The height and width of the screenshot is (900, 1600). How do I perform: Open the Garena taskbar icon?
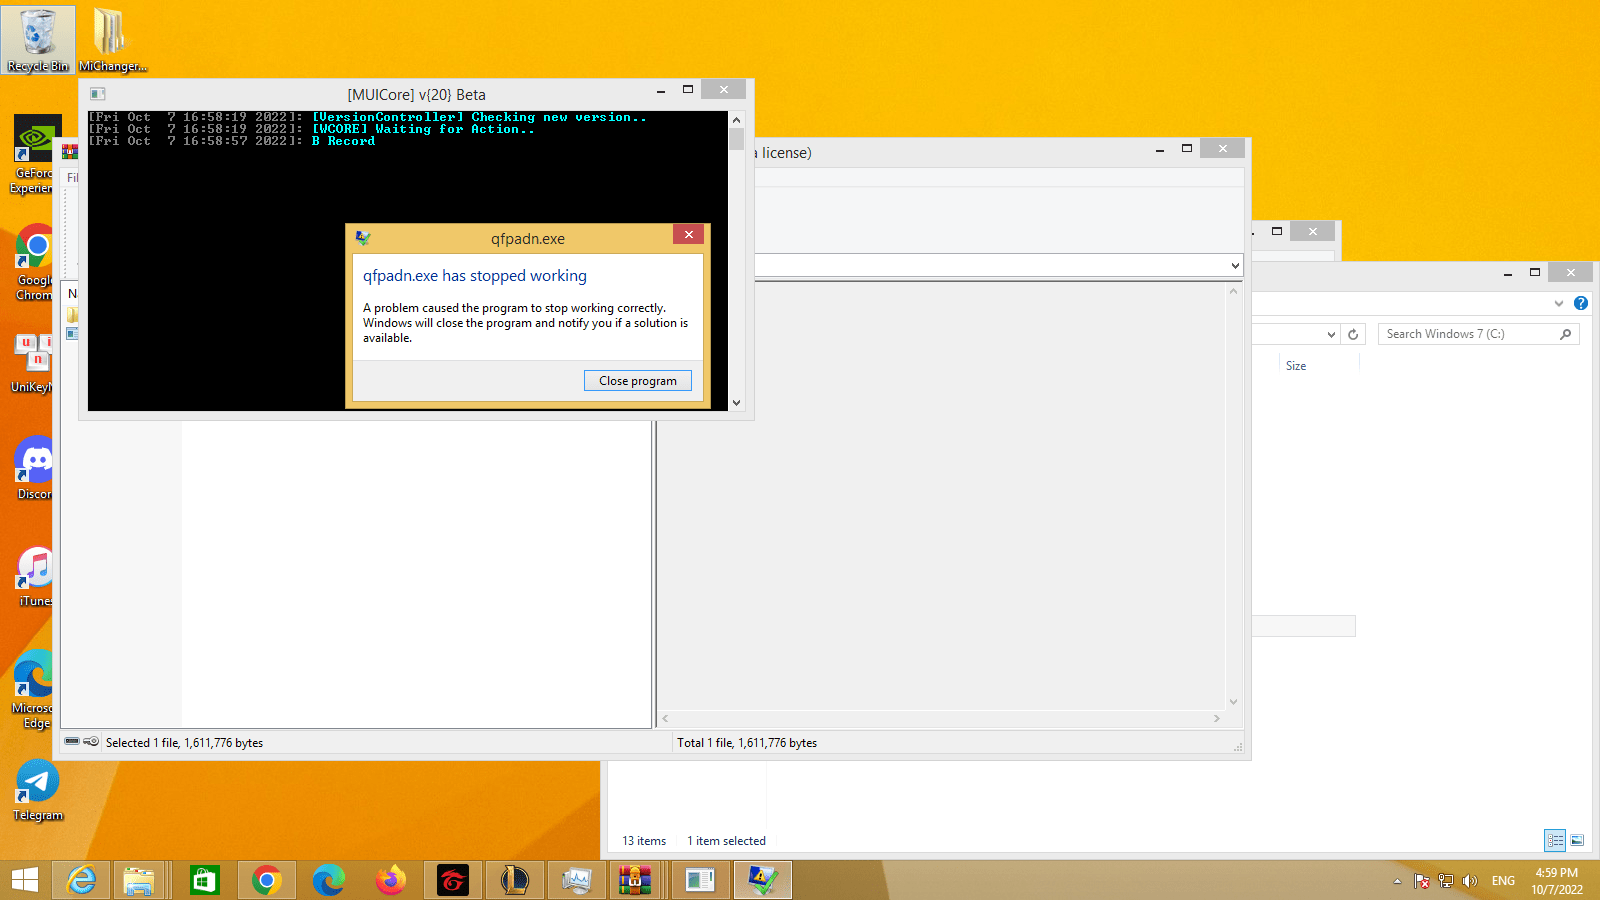click(x=452, y=881)
